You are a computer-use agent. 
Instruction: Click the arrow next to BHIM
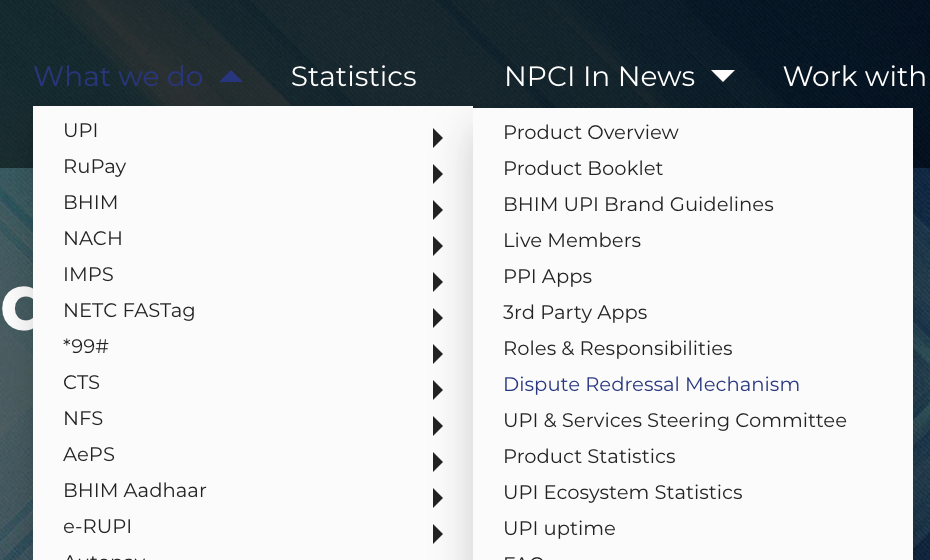point(437,210)
